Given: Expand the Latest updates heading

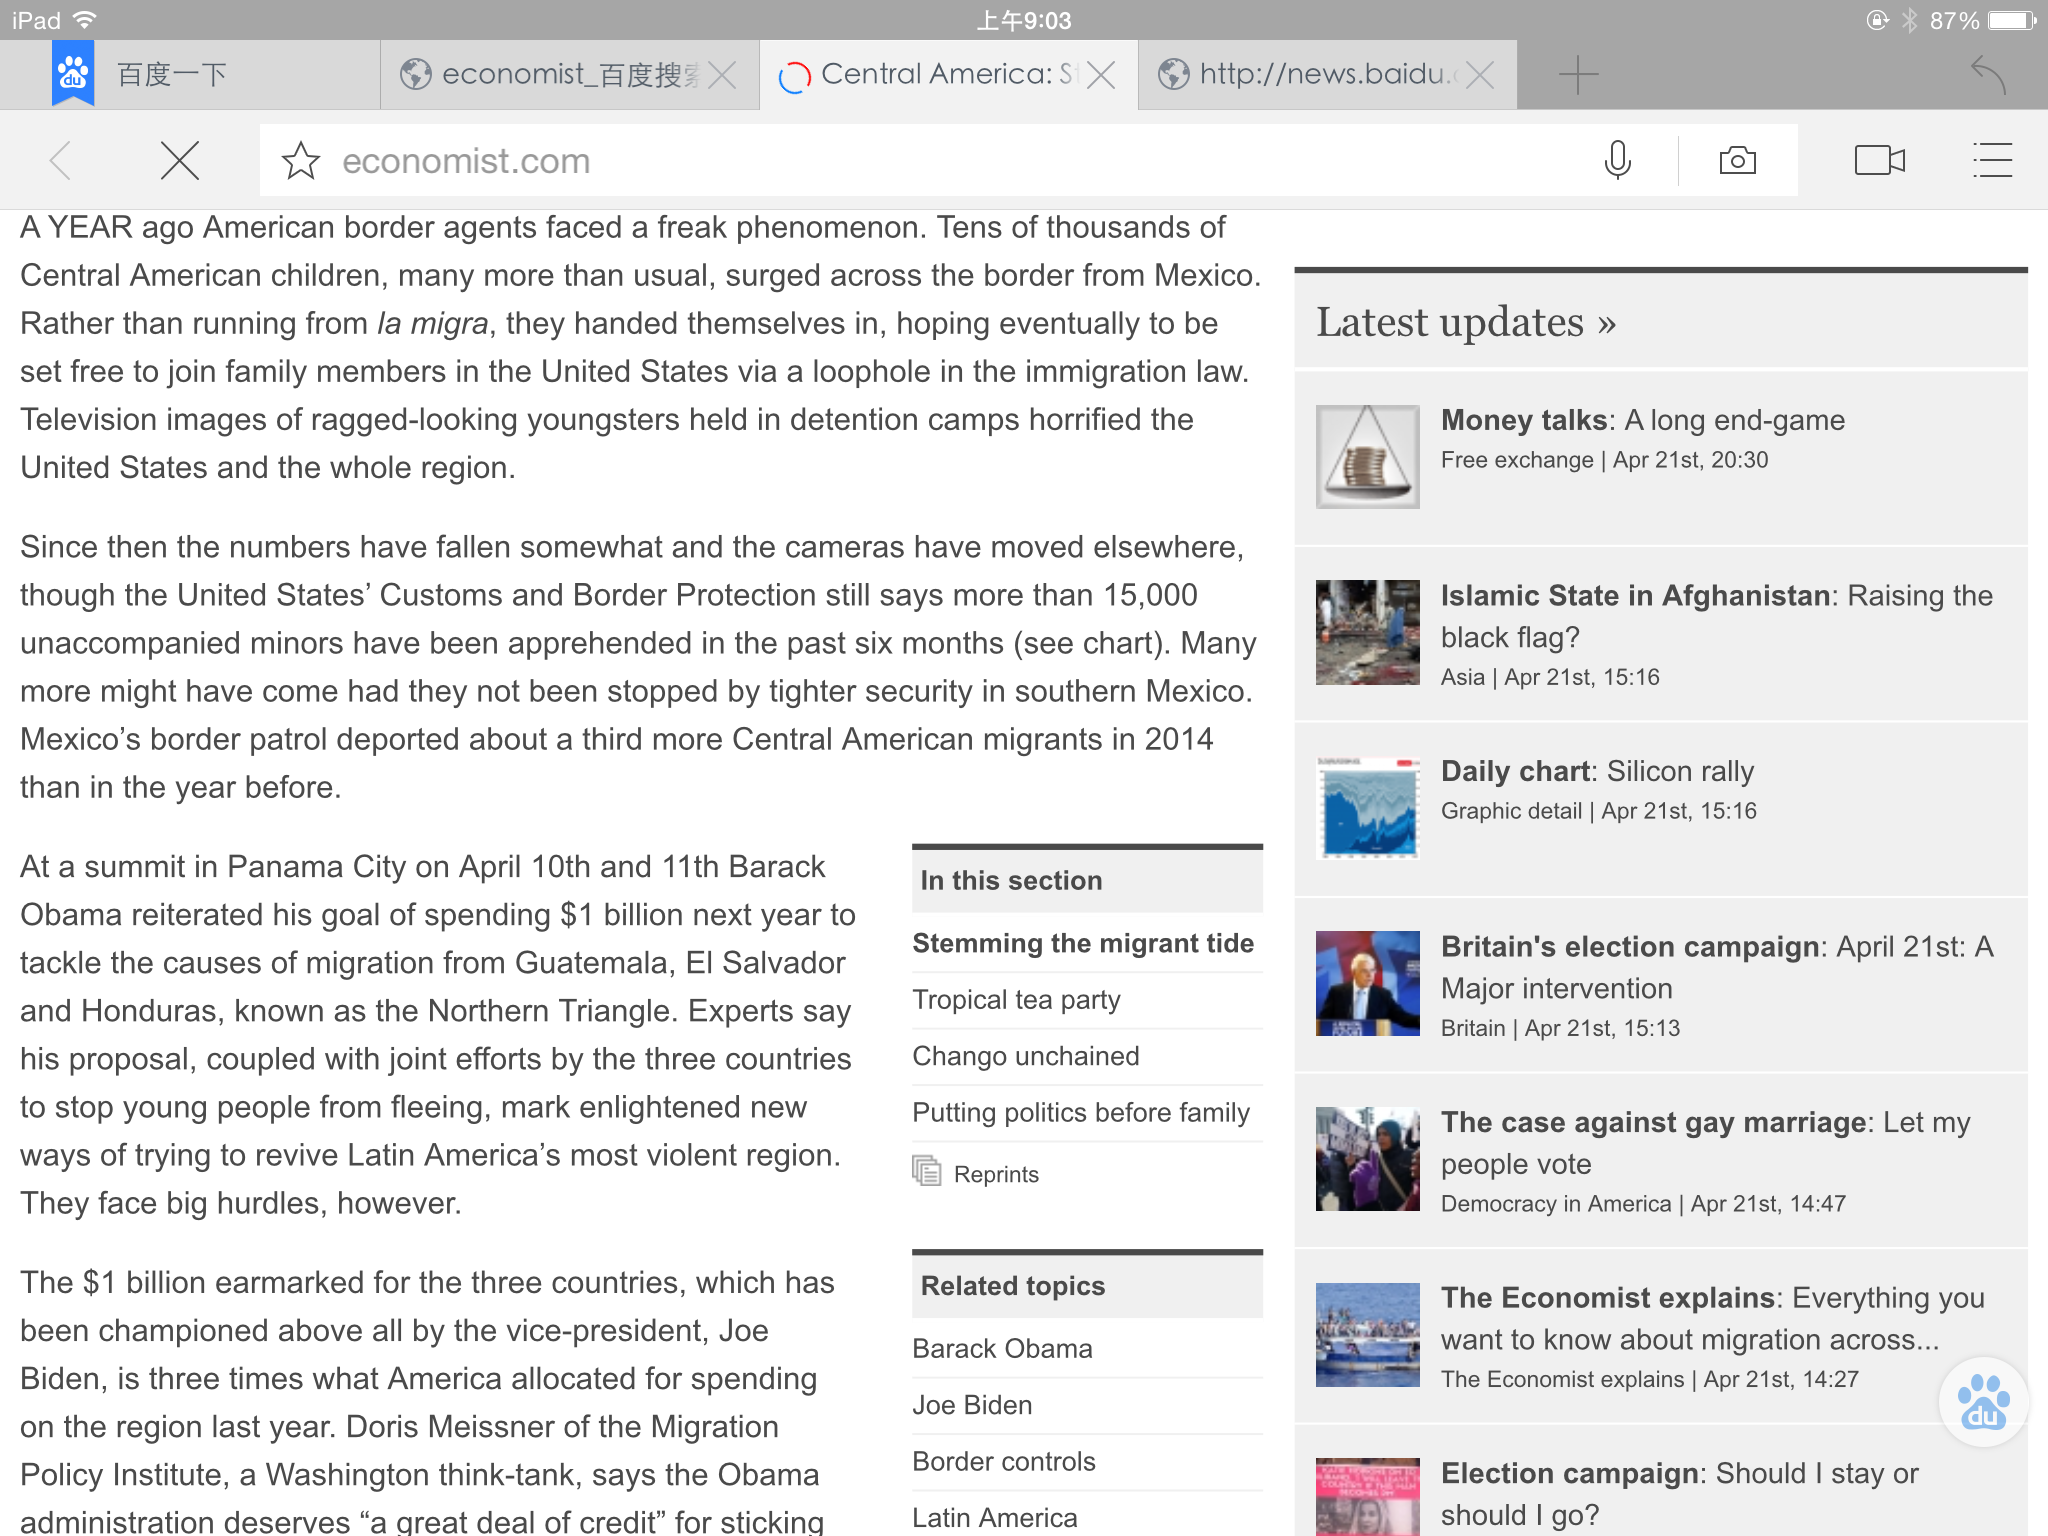Looking at the screenshot, I should (1465, 323).
